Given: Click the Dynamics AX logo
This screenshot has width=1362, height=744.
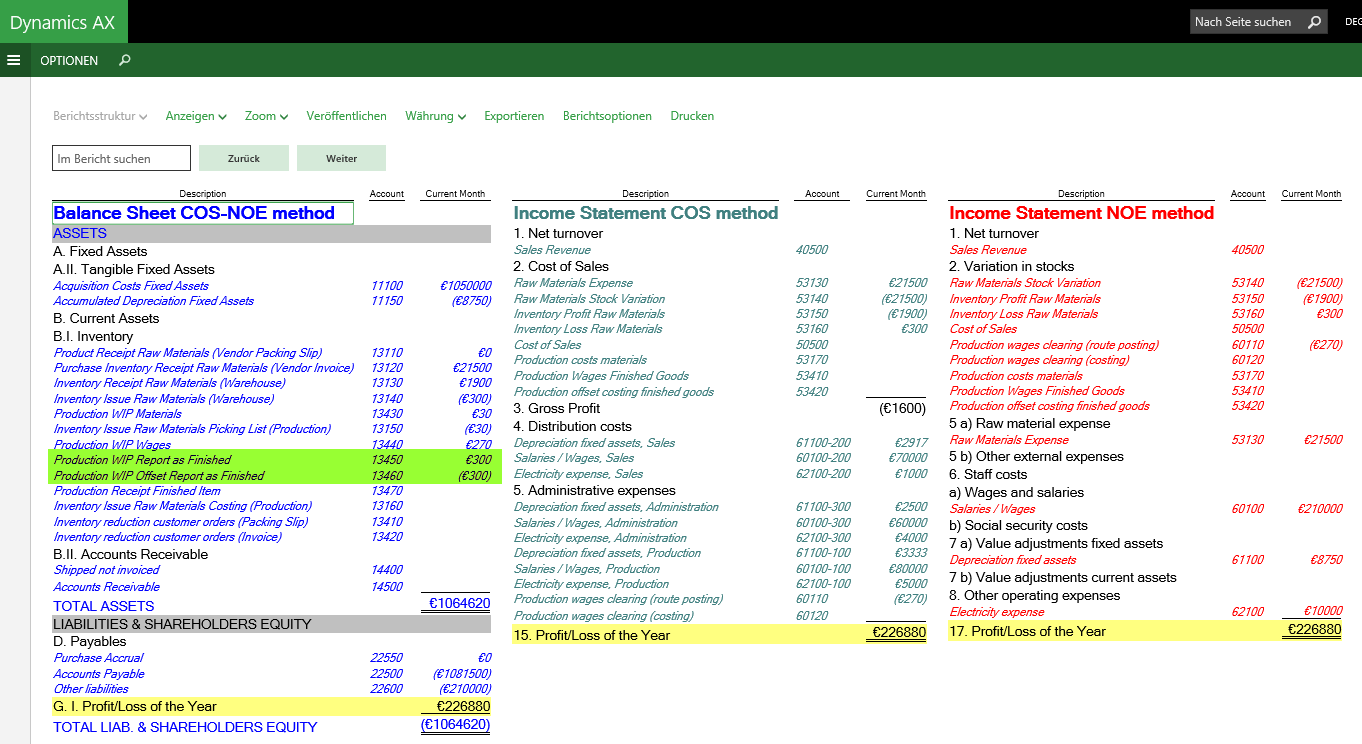Looking at the screenshot, I should point(63,22).
